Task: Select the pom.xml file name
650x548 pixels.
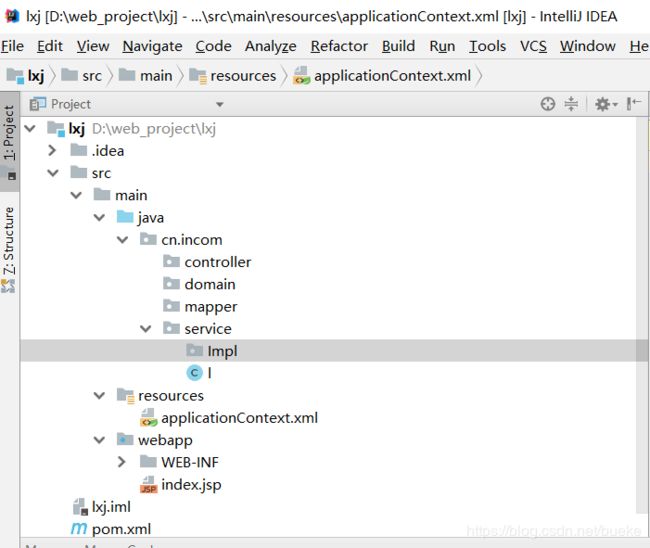Action: pos(121,529)
